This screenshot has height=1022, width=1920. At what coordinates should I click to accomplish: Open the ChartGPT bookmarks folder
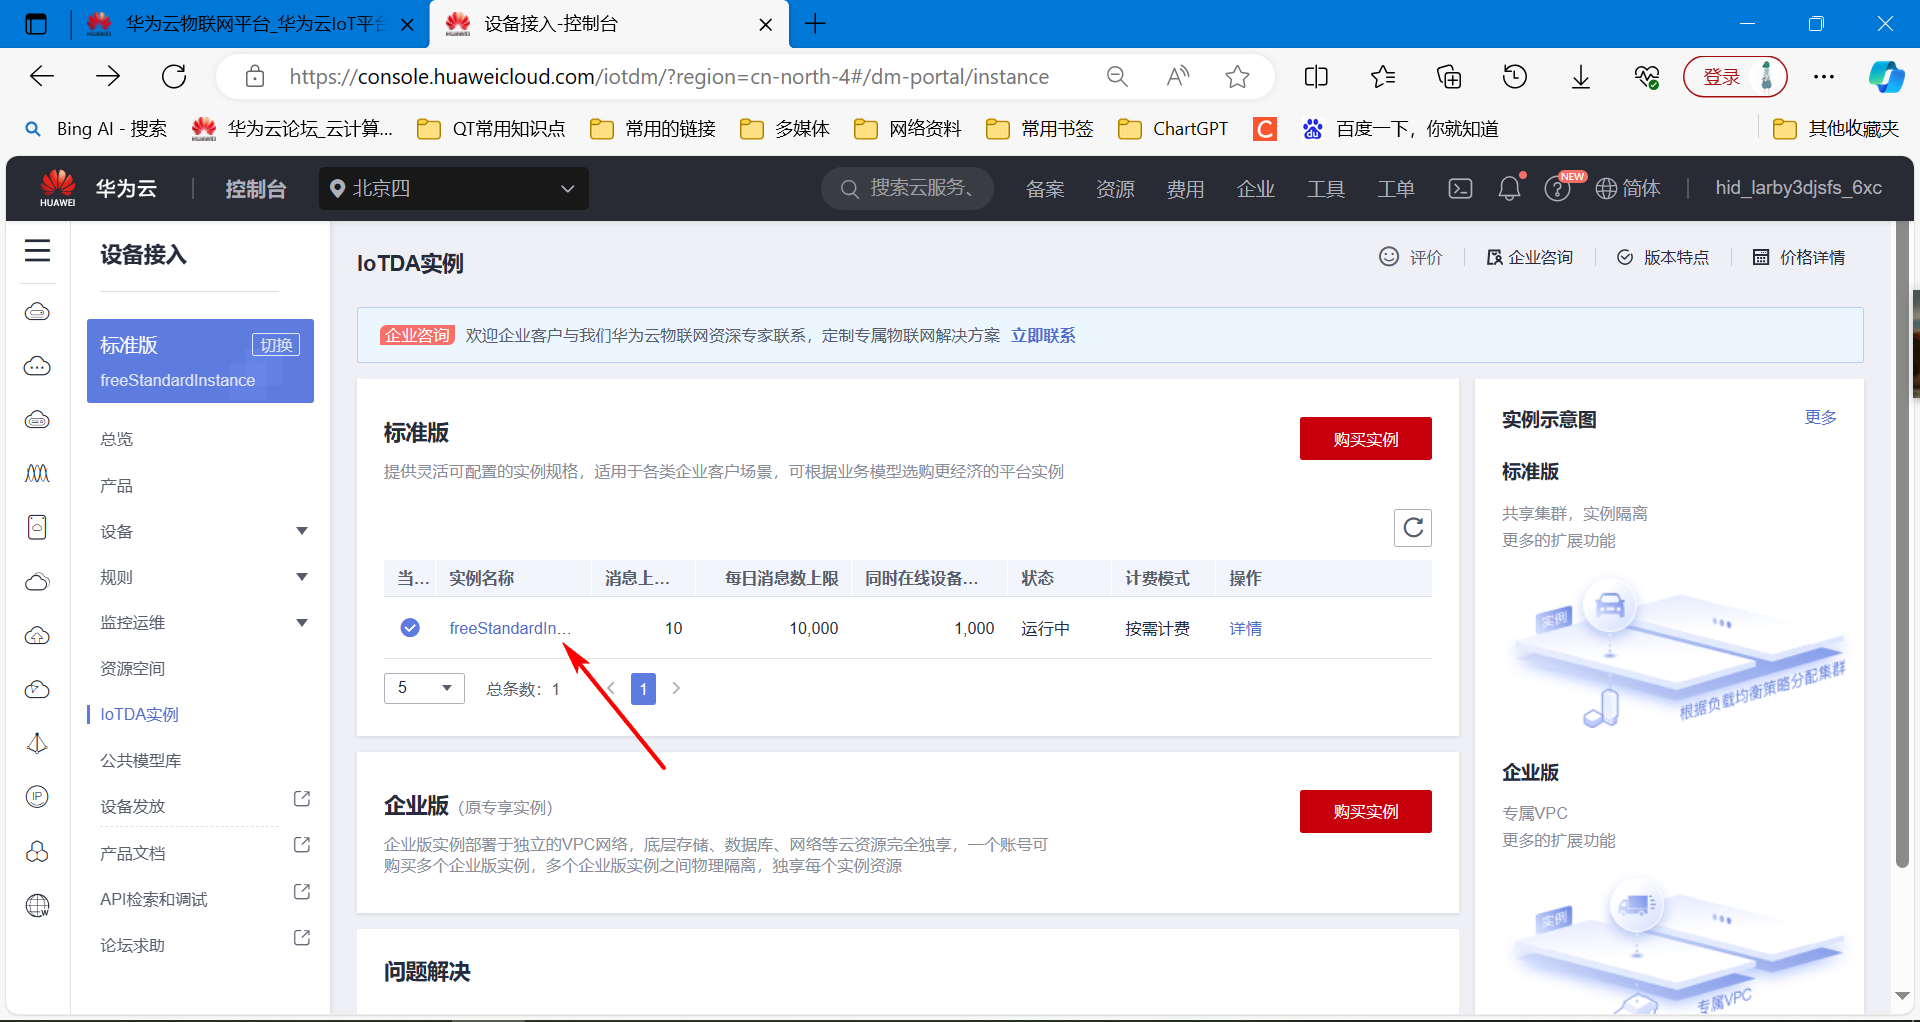tap(1174, 128)
